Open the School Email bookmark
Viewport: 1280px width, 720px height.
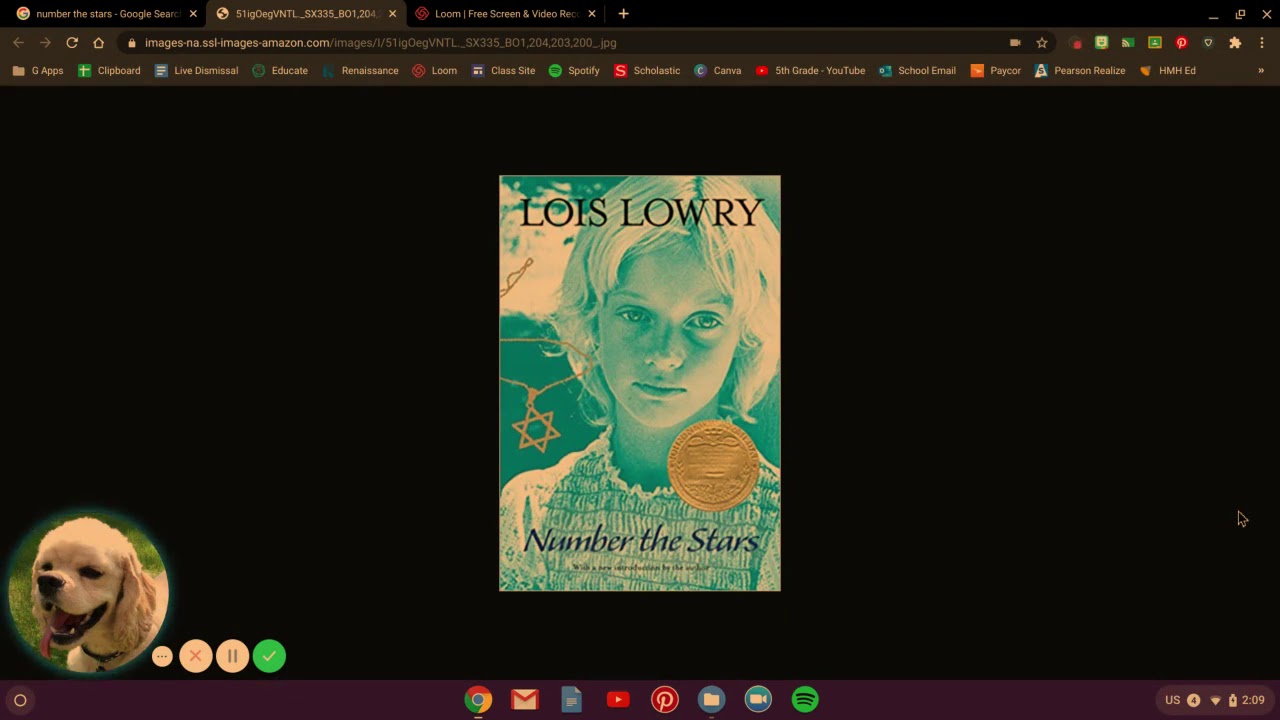coord(917,71)
